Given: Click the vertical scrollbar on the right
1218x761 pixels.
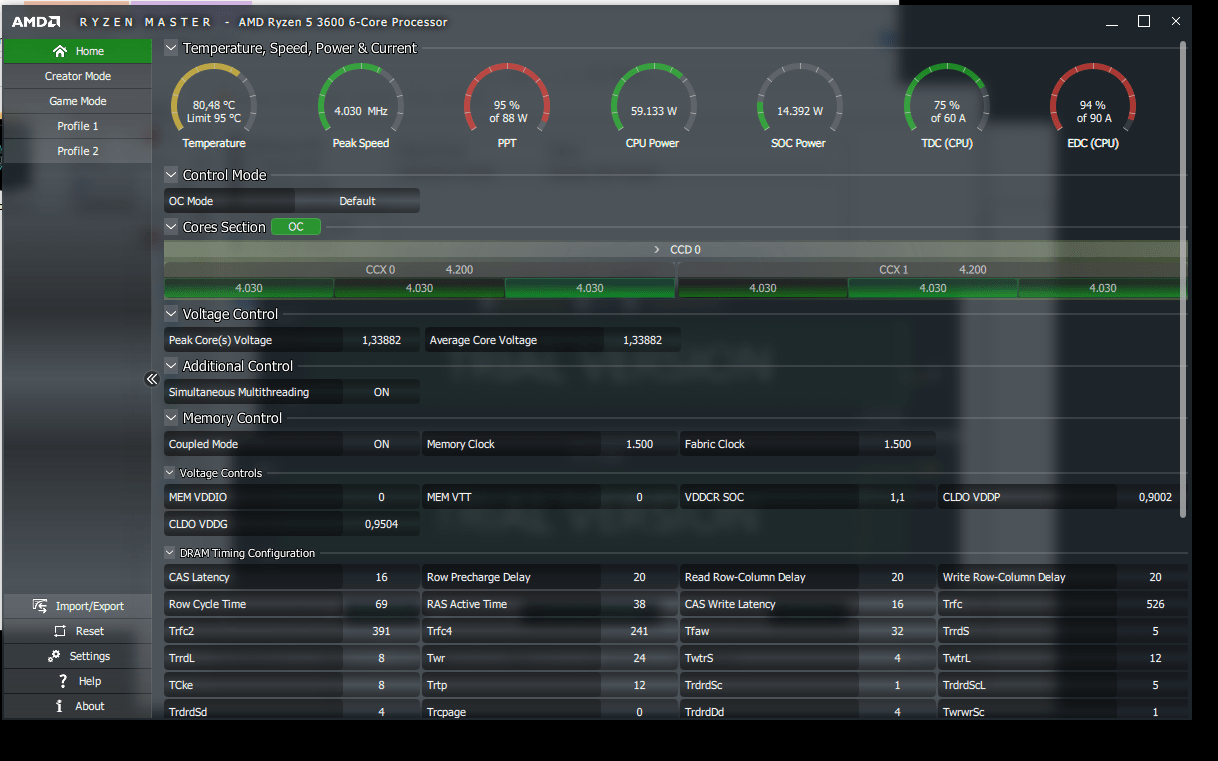Looking at the screenshot, I should (x=1184, y=280).
